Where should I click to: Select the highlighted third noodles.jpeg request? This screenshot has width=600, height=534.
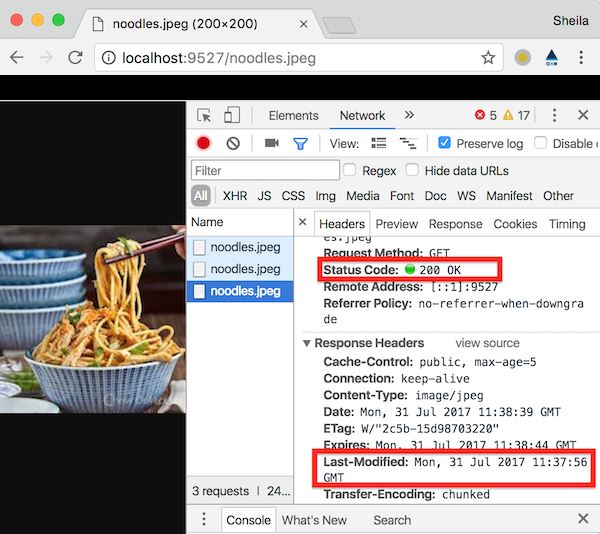click(x=240, y=291)
